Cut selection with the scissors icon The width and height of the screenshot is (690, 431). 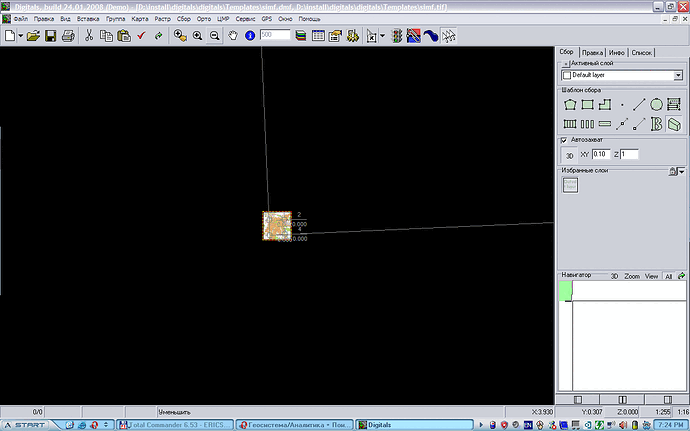89,36
